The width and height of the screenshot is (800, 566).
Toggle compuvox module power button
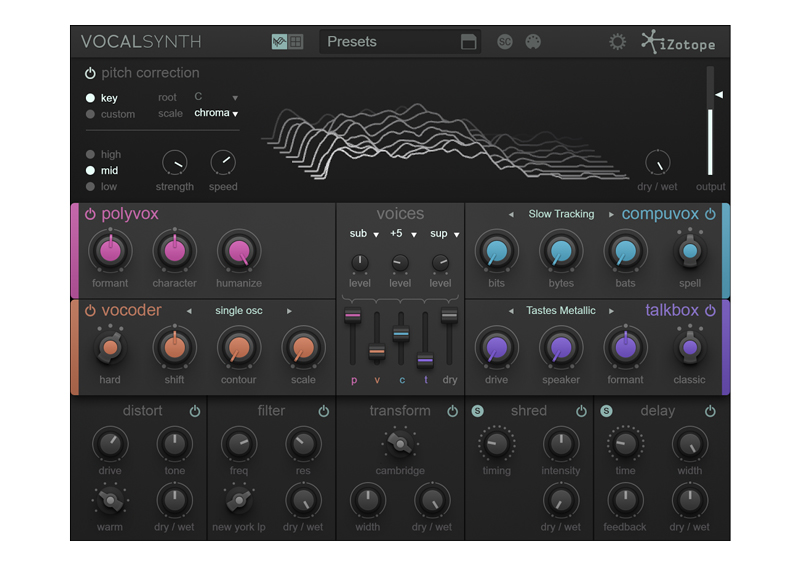click(x=710, y=214)
